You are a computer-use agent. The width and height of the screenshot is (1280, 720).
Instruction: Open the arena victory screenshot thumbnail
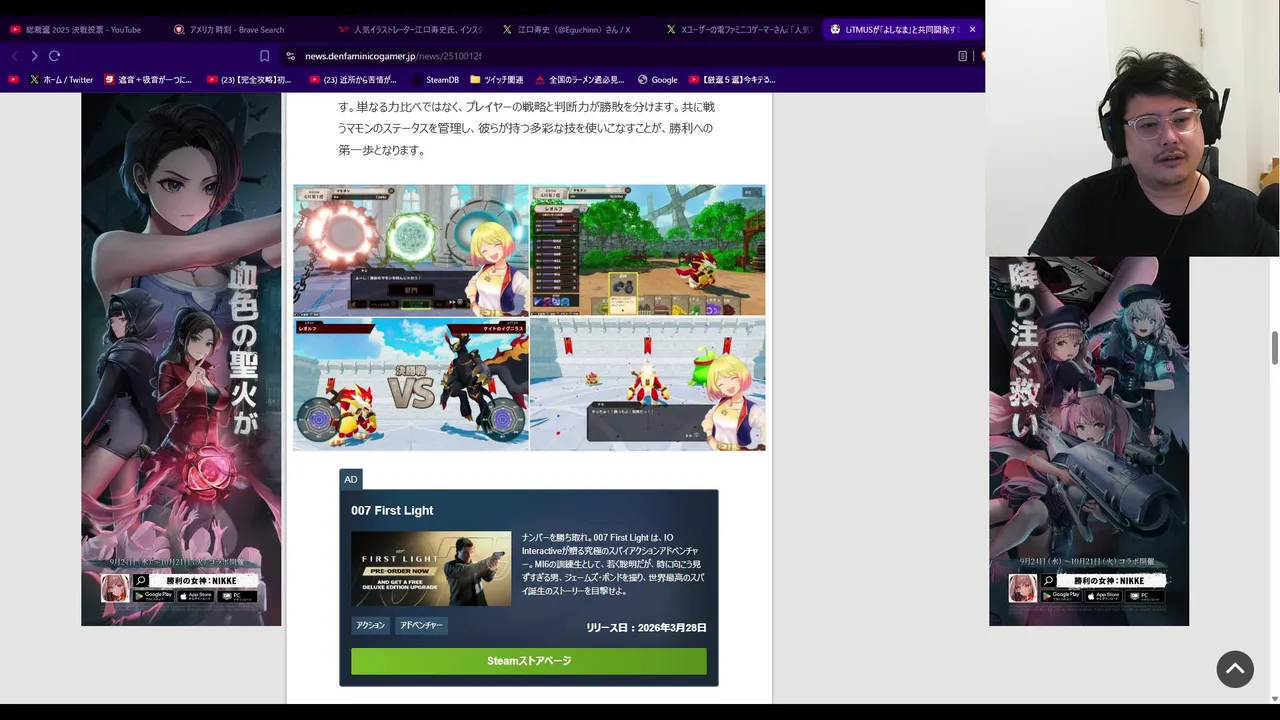pyautogui.click(x=648, y=385)
